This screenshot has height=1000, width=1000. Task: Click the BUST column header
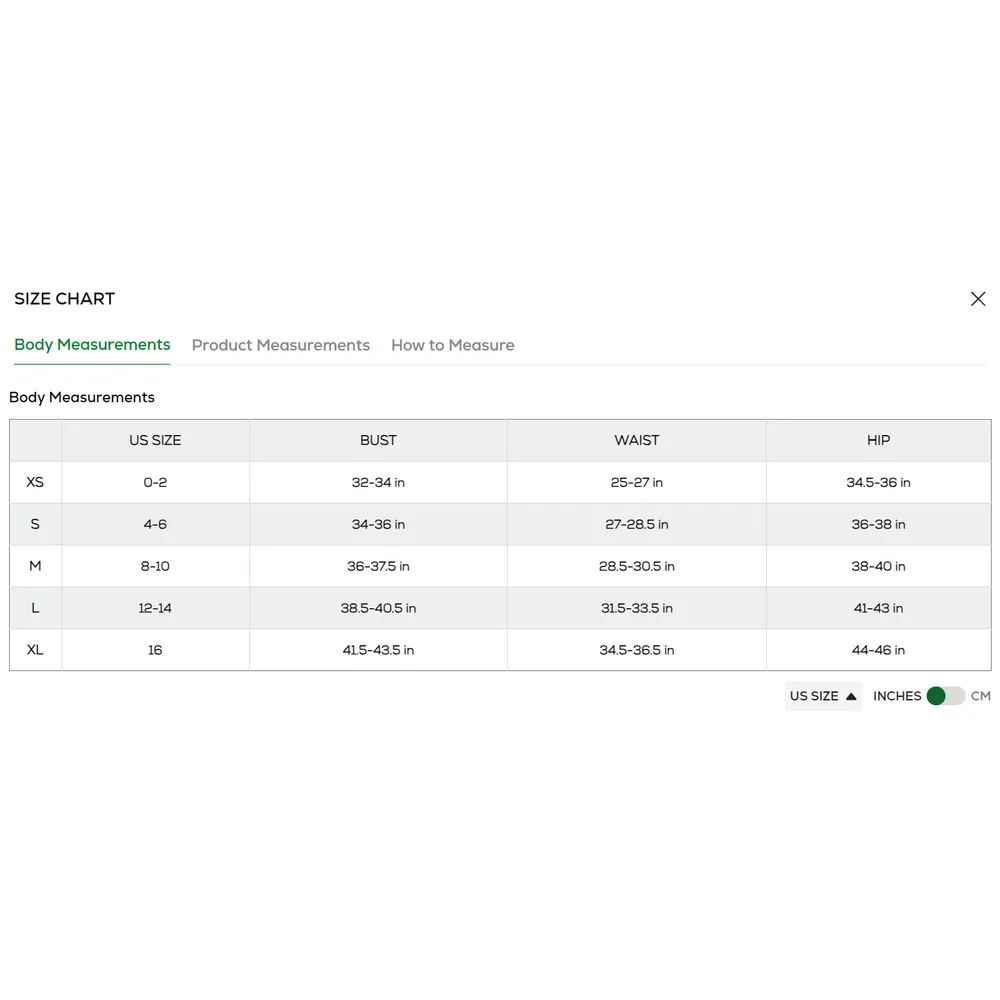pyautogui.click(x=378, y=440)
